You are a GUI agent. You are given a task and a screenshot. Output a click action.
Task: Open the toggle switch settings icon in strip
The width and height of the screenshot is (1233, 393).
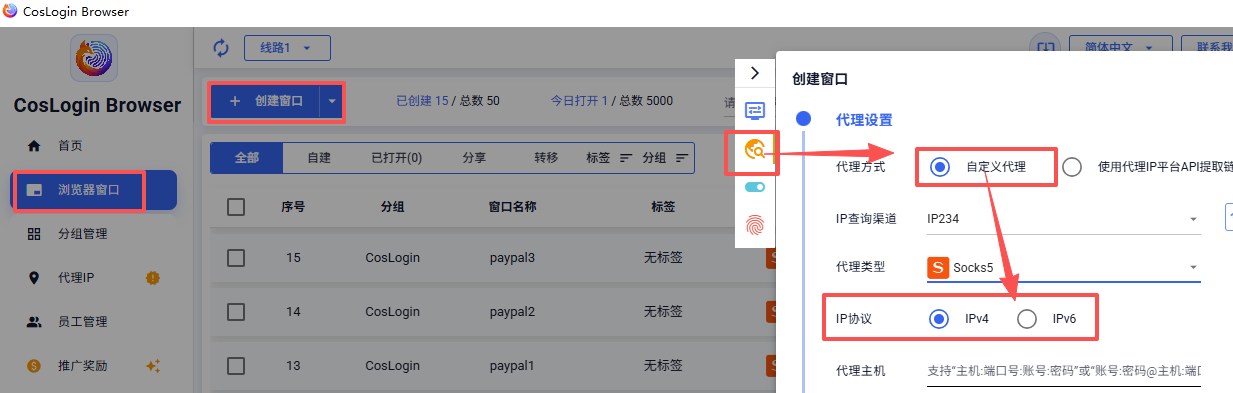(x=755, y=186)
